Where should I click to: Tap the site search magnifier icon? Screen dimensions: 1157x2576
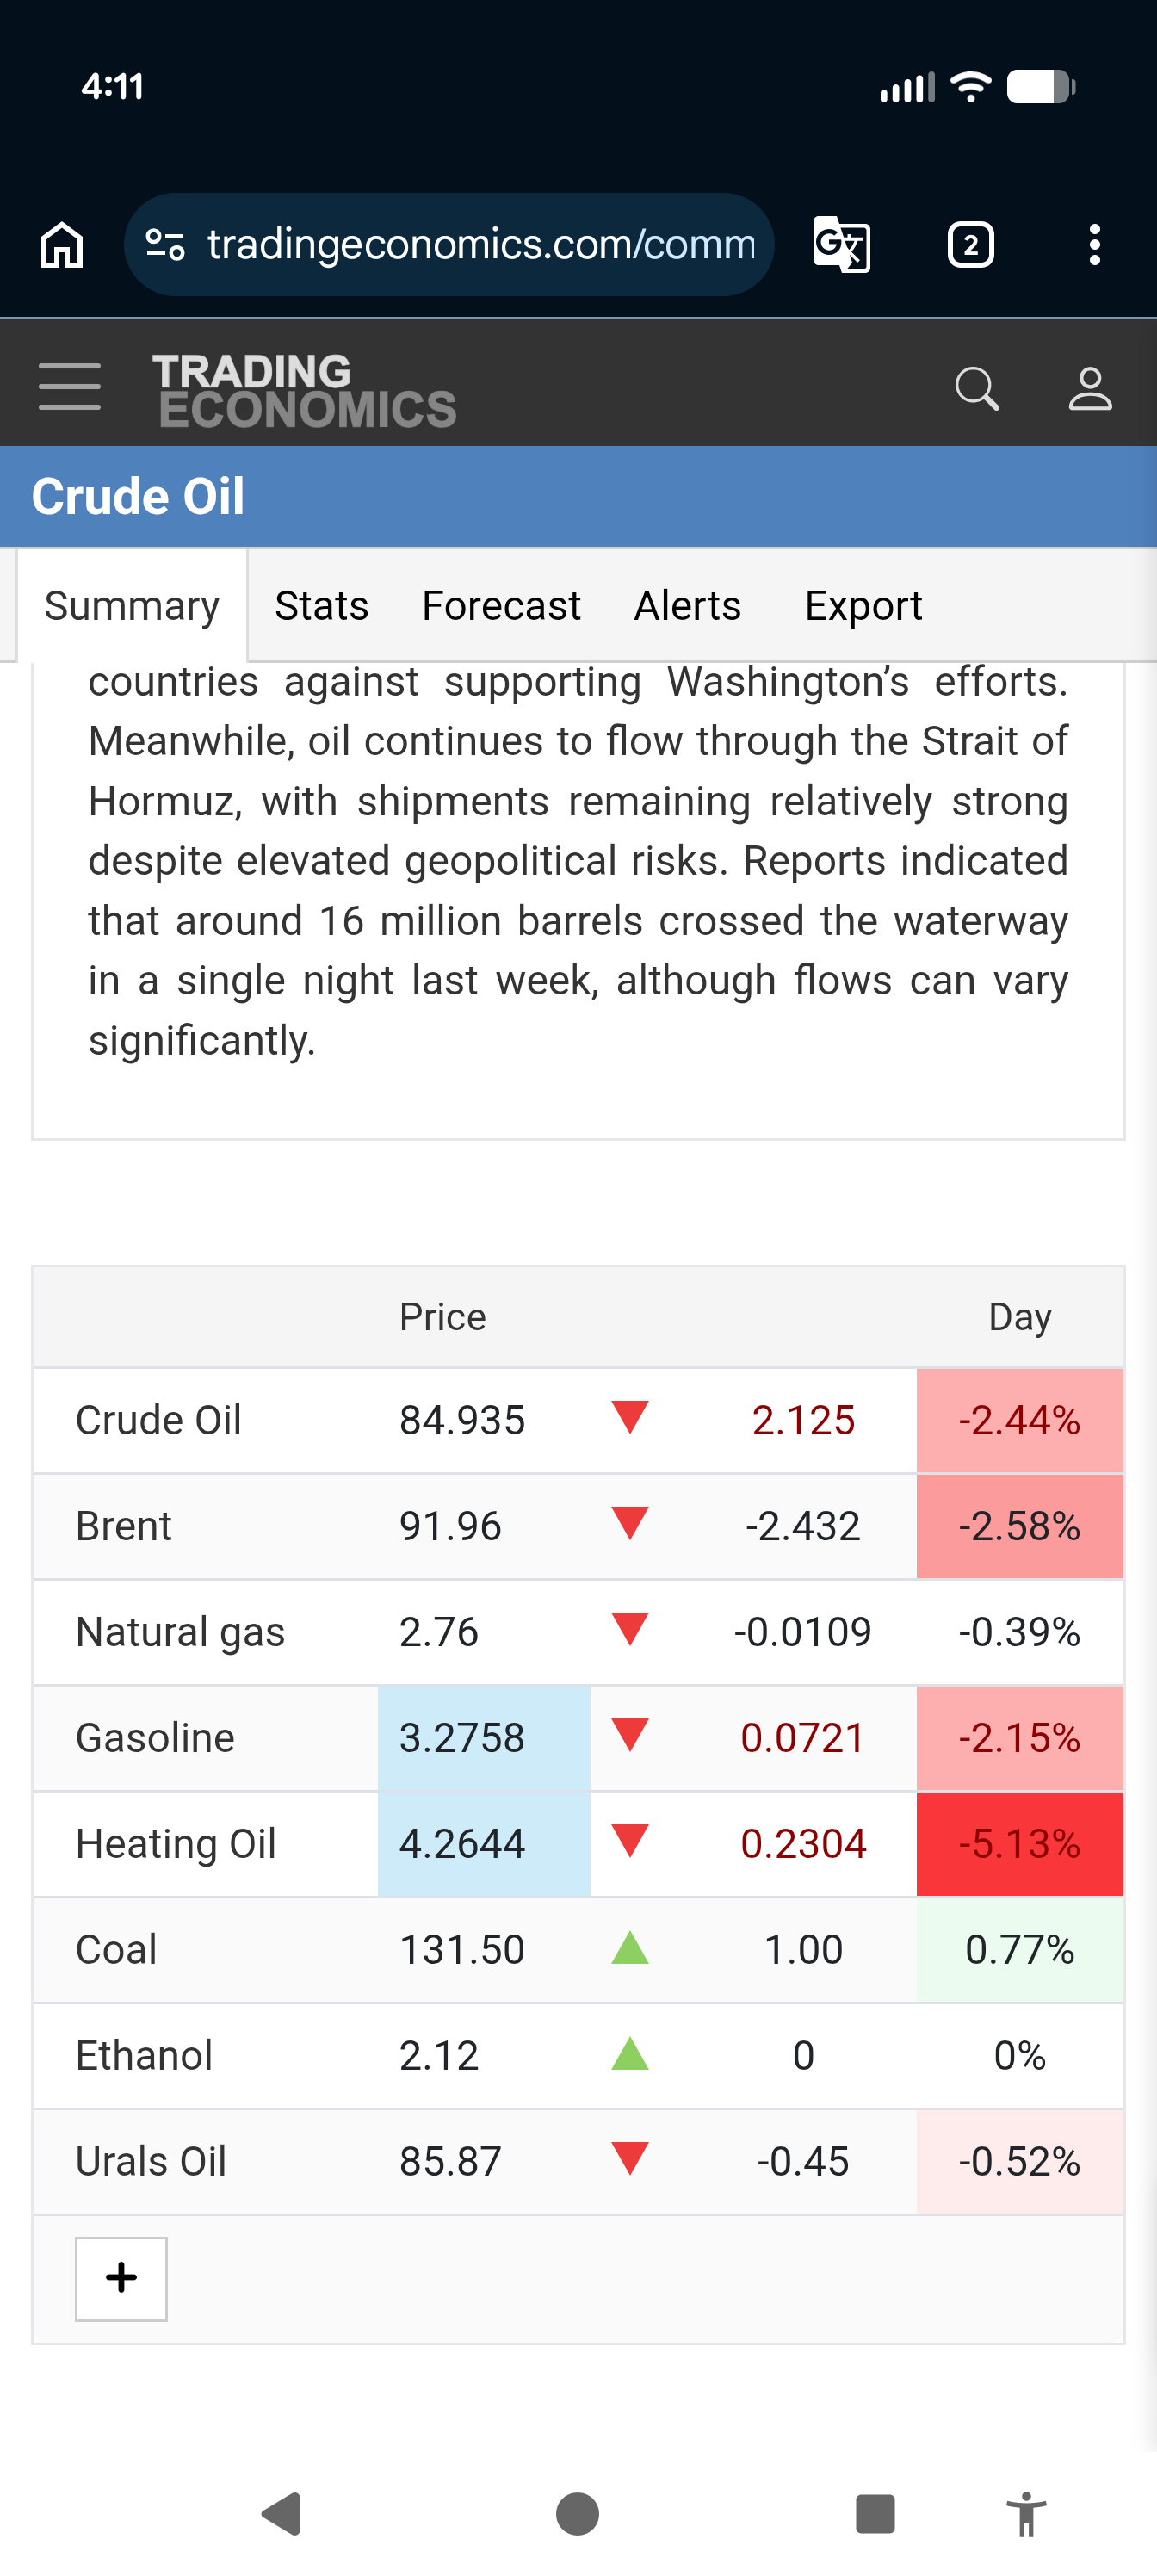coord(977,389)
